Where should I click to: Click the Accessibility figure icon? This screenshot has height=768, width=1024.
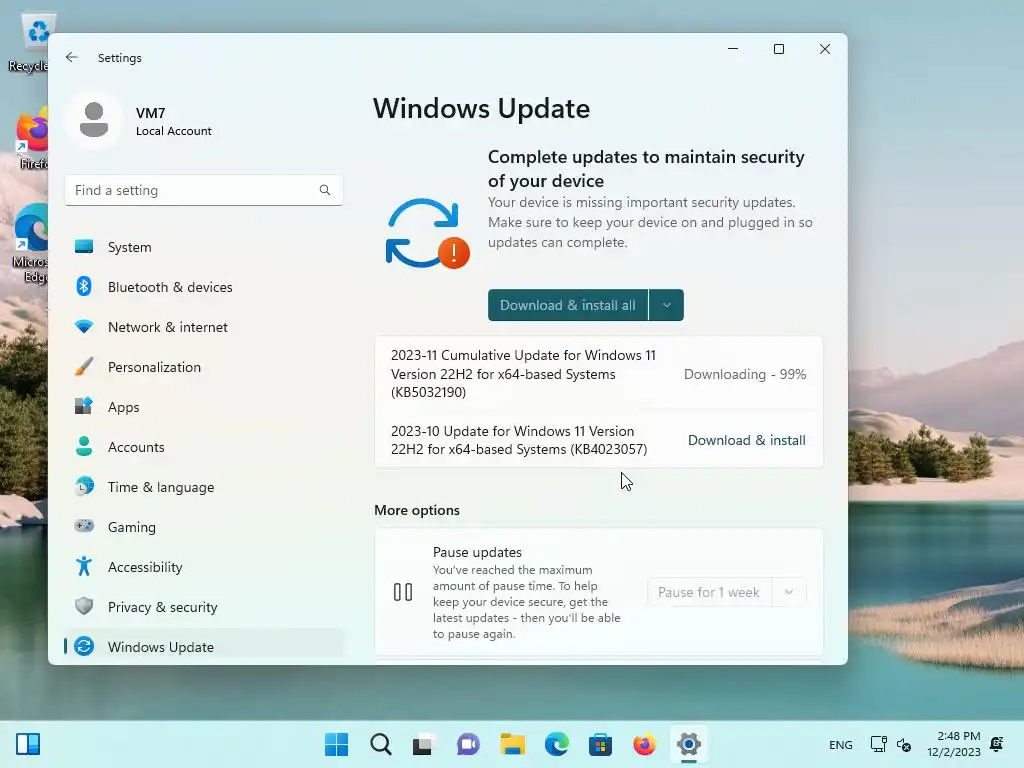[84, 566]
